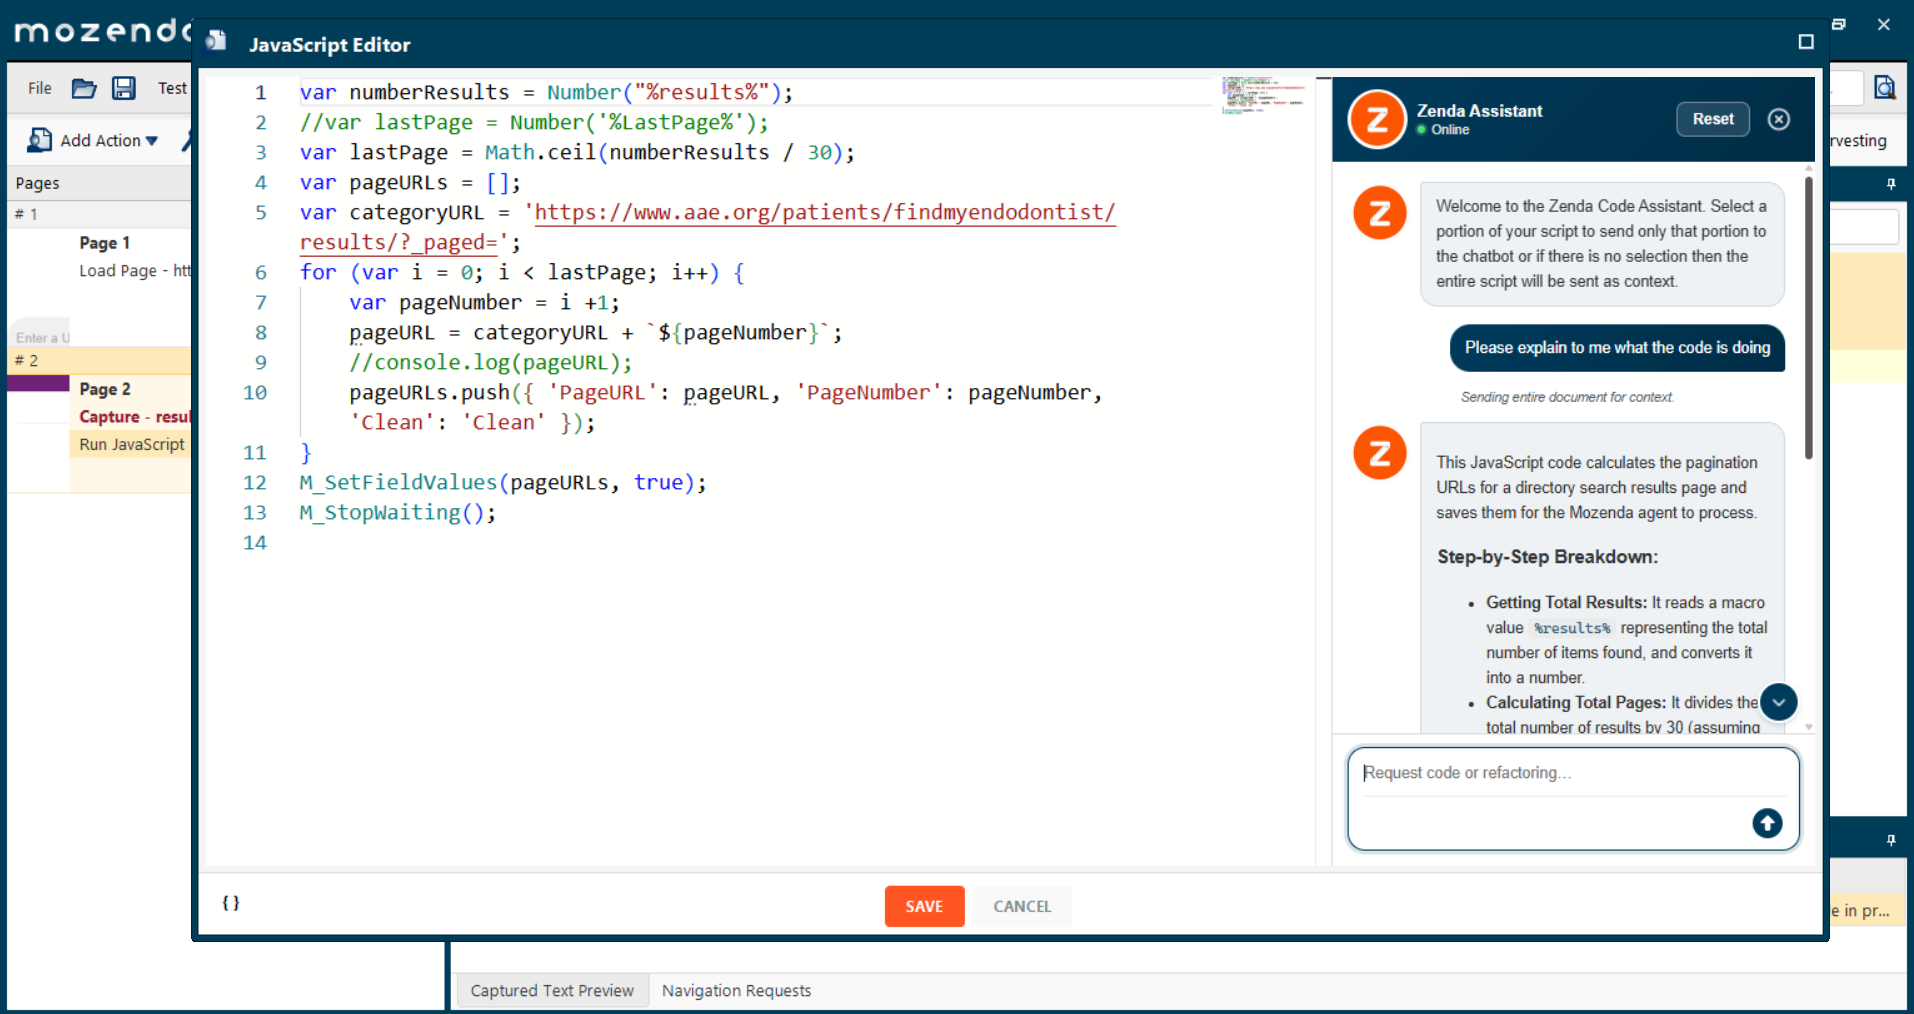
Task: Click 'M_SetFieldValues' on line 12
Action: (x=398, y=483)
